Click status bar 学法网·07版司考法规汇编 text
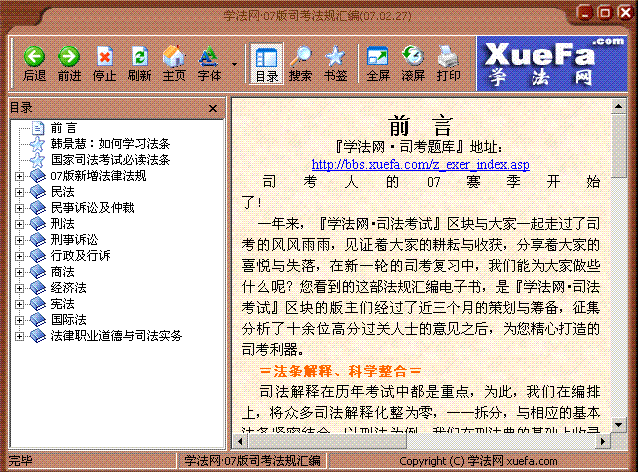638x472 pixels. pyautogui.click(x=252, y=461)
